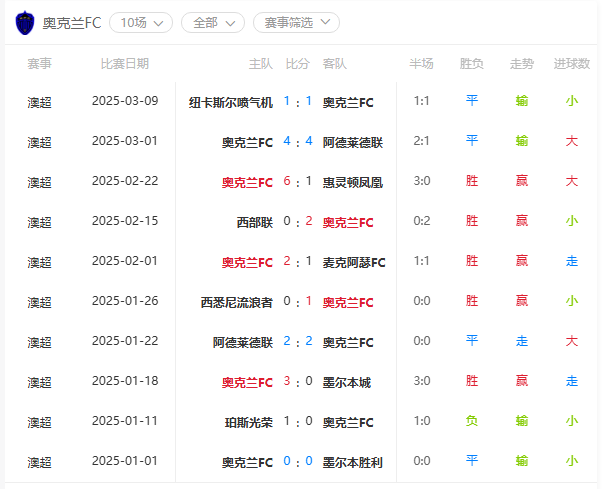Click half-time 2:1 in the 2025-03-01 row

pos(421,141)
